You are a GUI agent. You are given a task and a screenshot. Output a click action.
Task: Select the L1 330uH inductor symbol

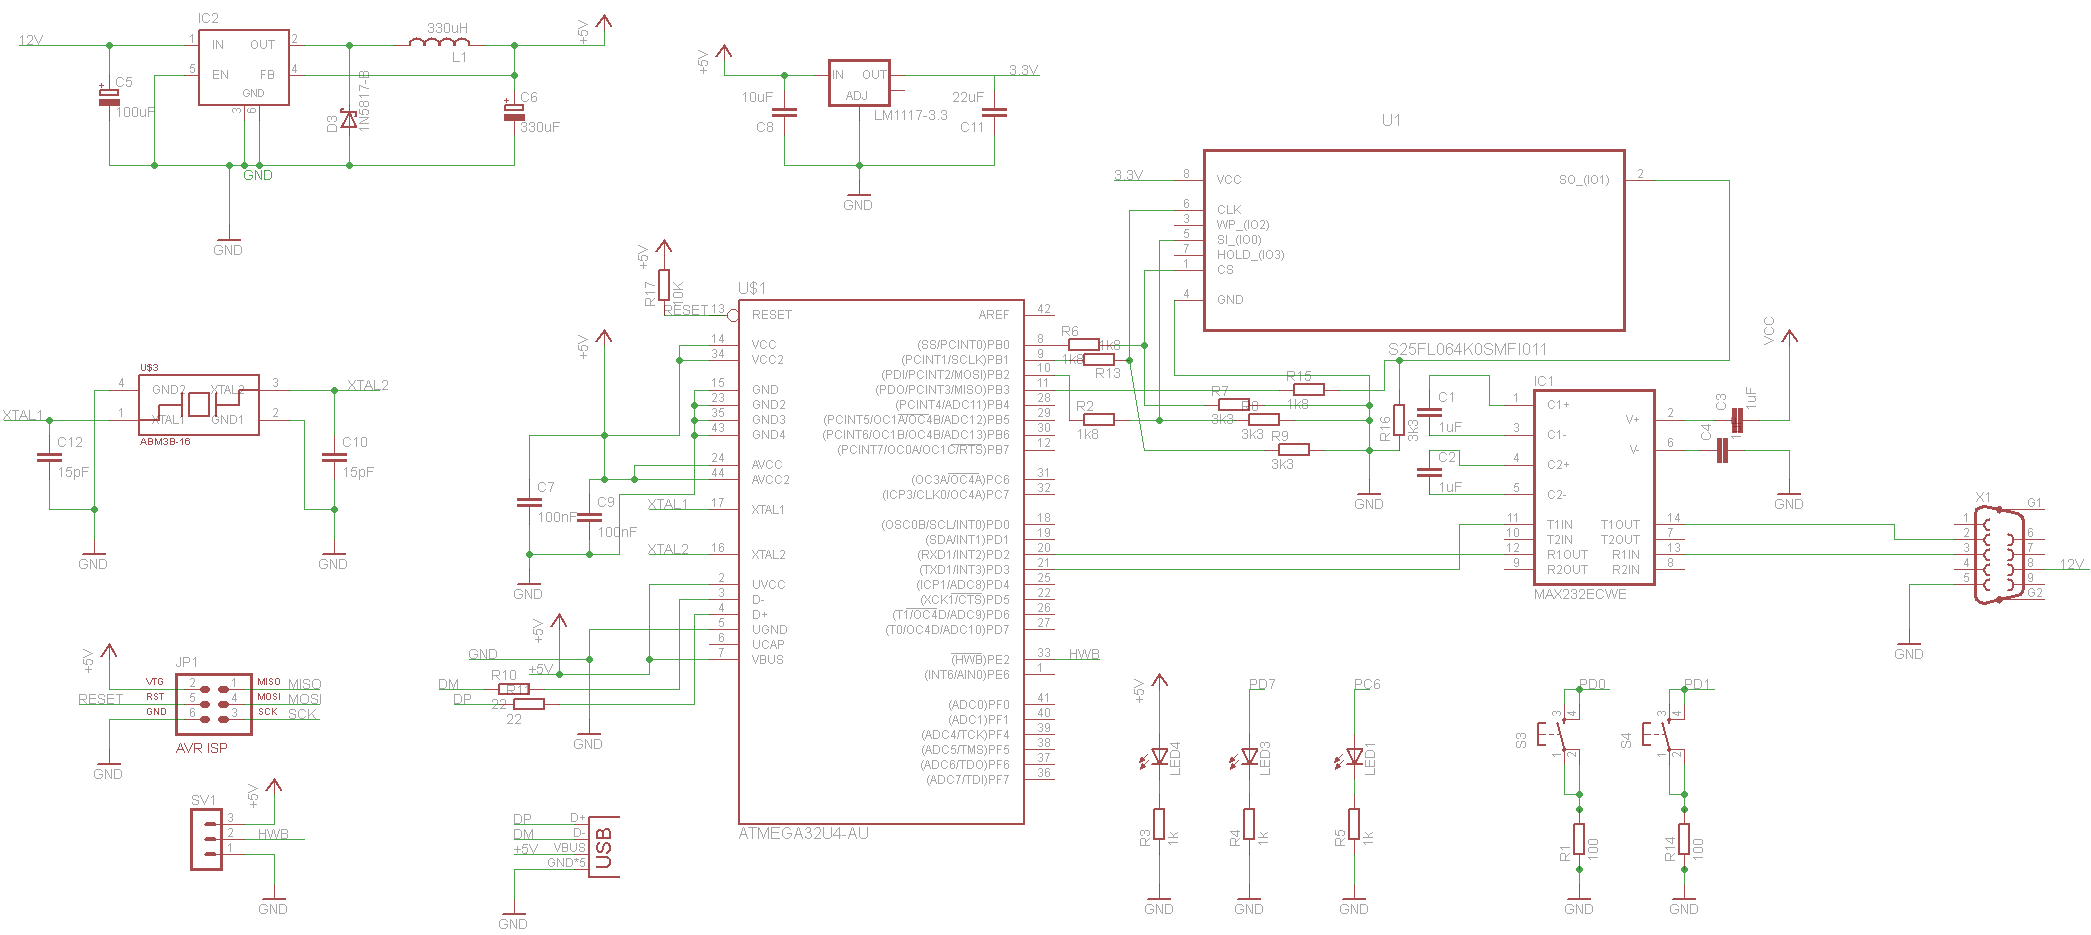(440, 42)
